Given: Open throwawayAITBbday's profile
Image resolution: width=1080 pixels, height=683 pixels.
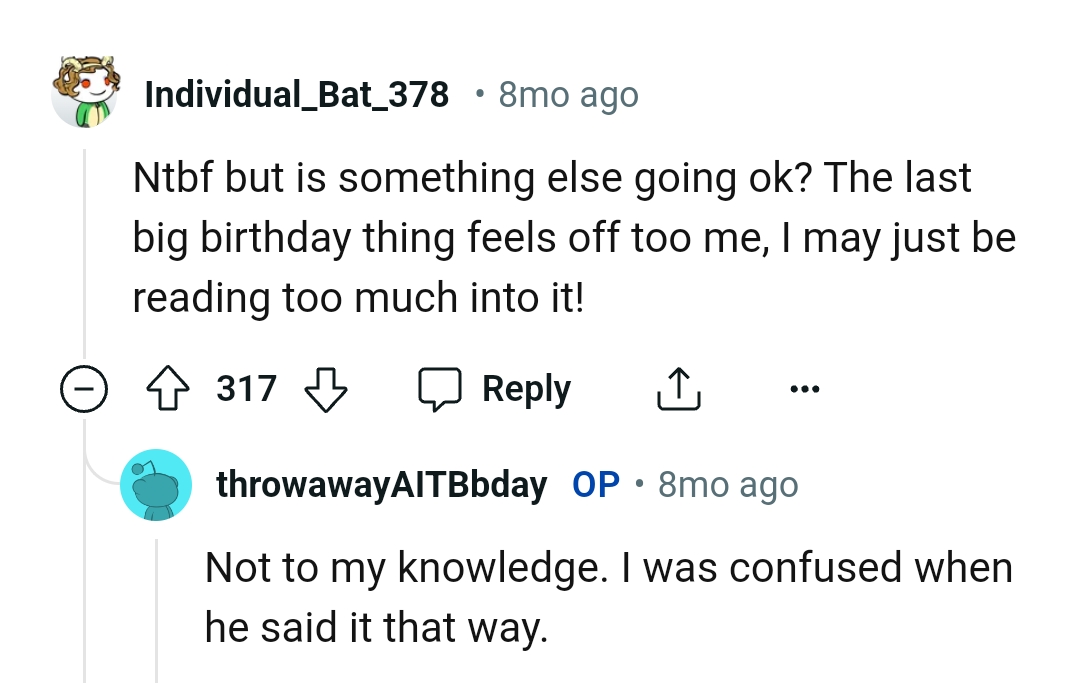Looking at the screenshot, I should click(382, 484).
